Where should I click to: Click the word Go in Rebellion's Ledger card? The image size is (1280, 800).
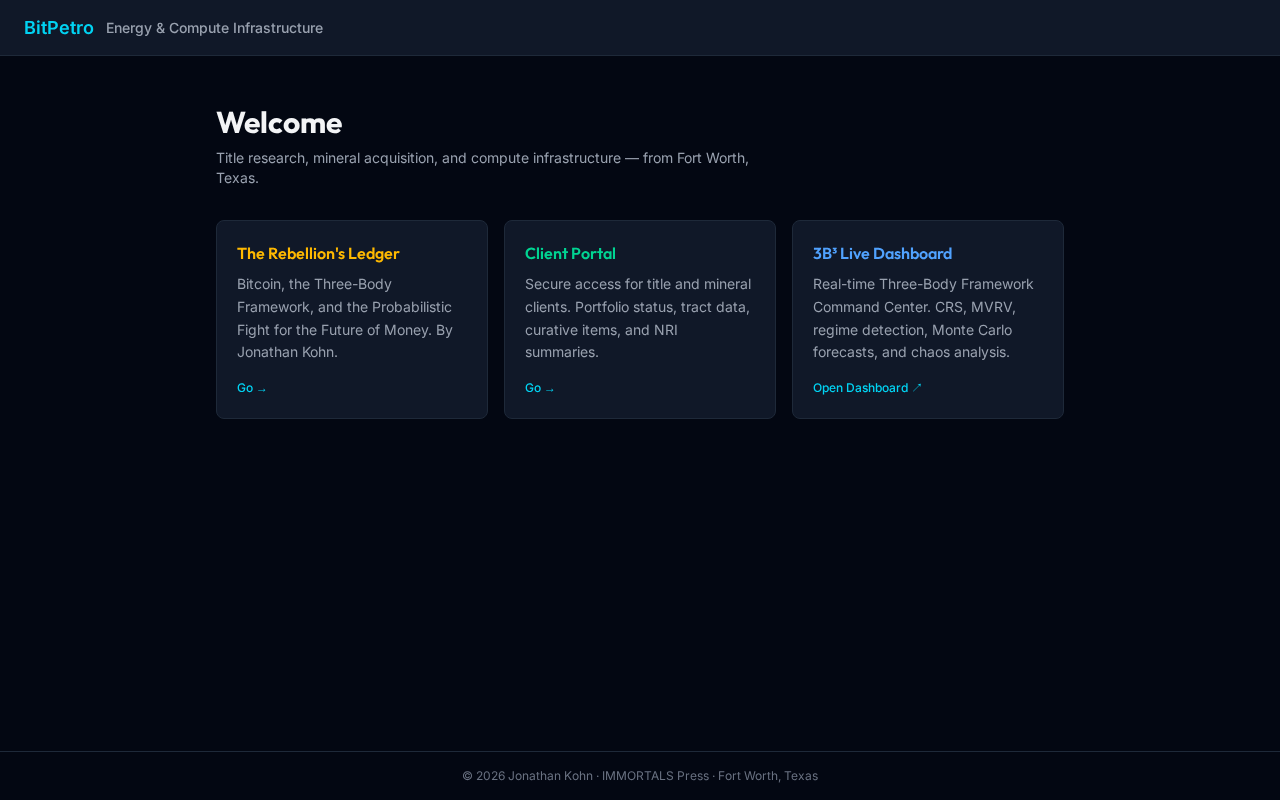pos(245,388)
